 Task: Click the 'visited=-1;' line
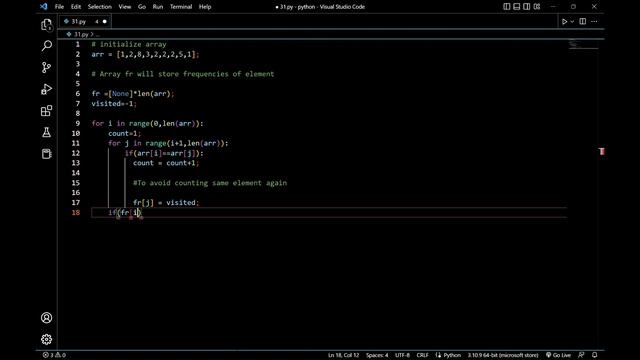114,104
